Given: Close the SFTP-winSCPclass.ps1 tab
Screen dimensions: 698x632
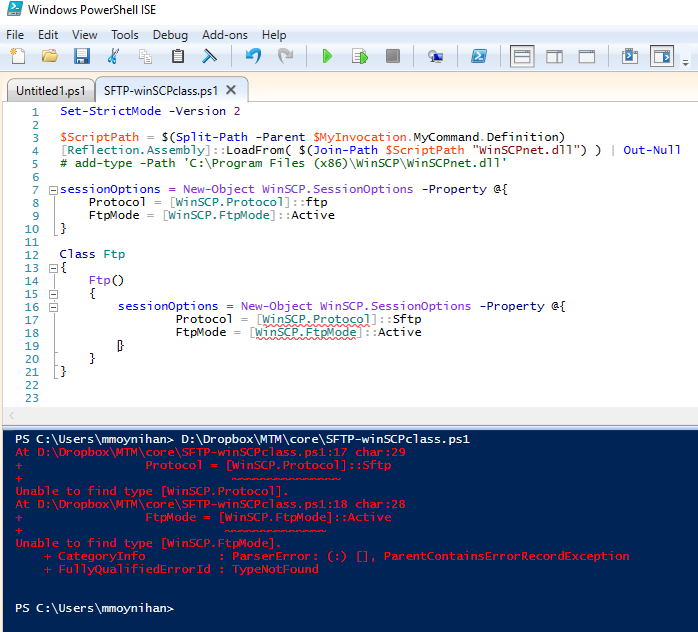Looking at the screenshot, I should pos(231,90).
